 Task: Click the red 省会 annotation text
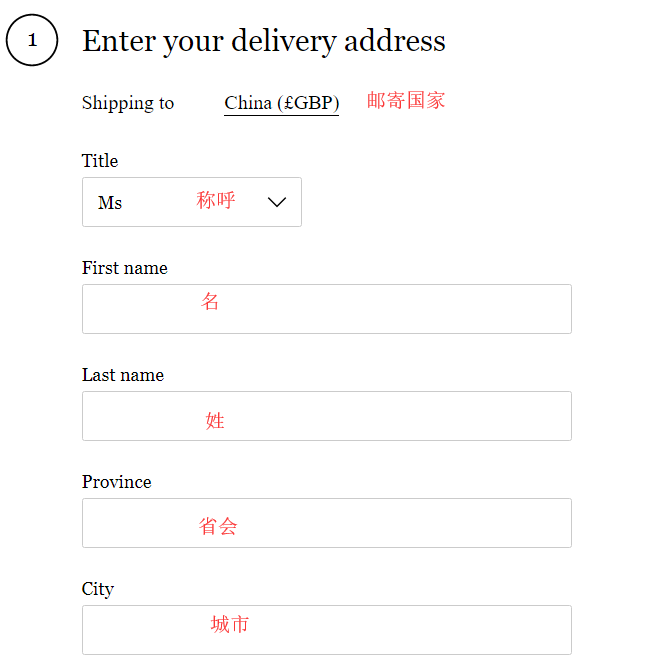pos(218,526)
